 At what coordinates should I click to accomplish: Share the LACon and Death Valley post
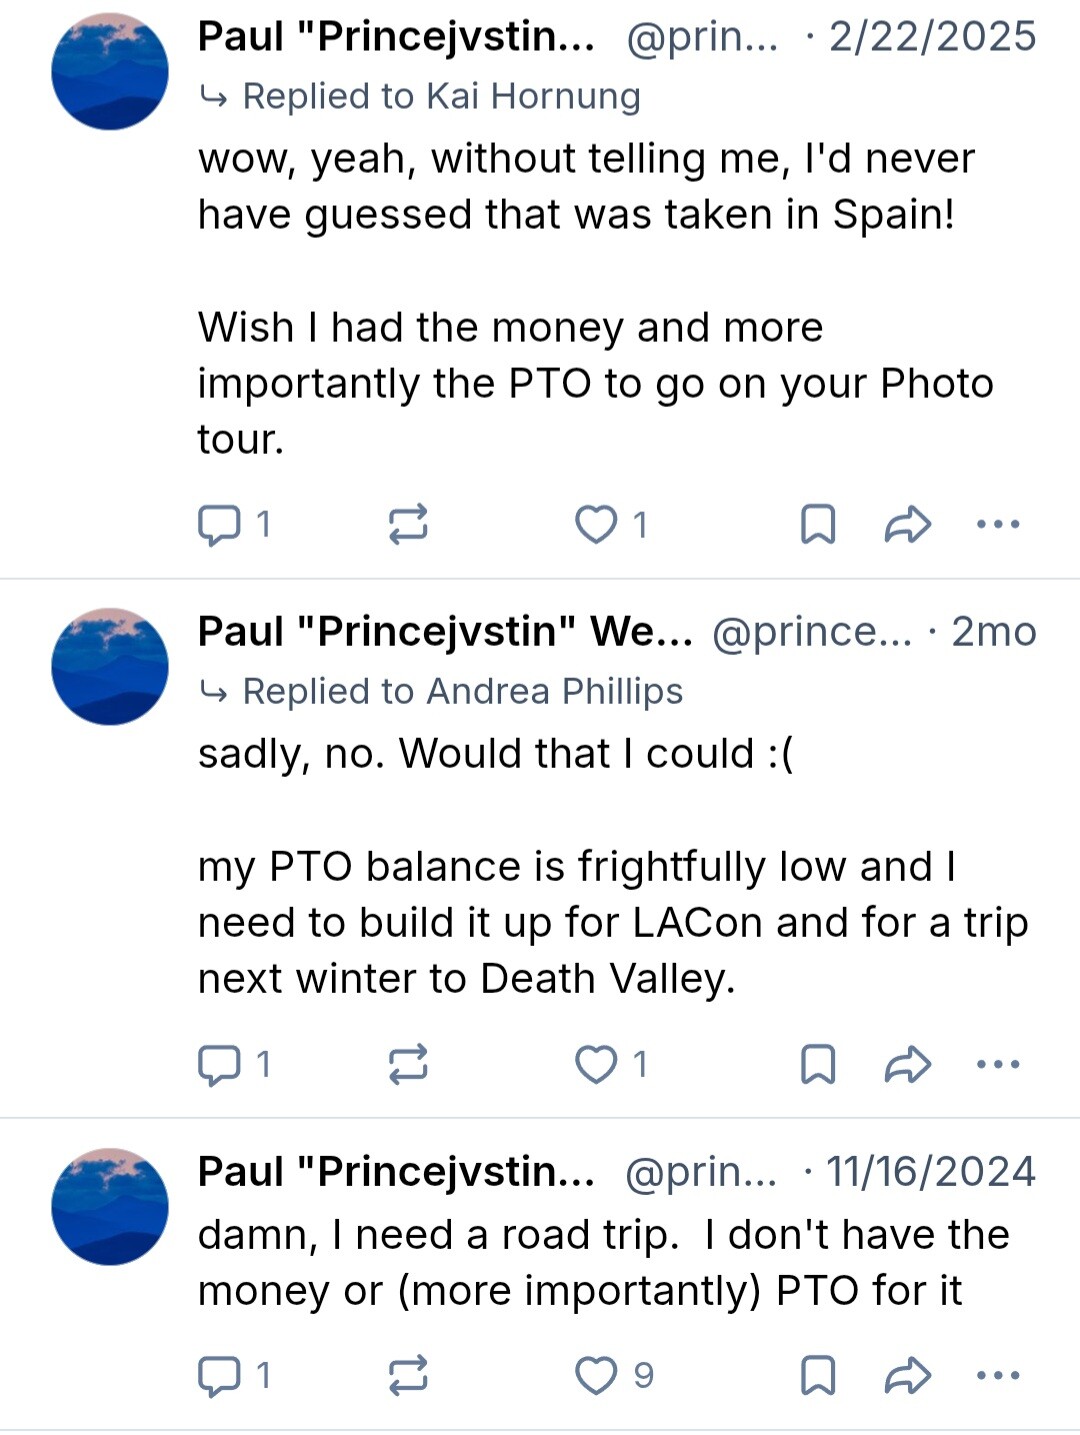coord(907,1064)
